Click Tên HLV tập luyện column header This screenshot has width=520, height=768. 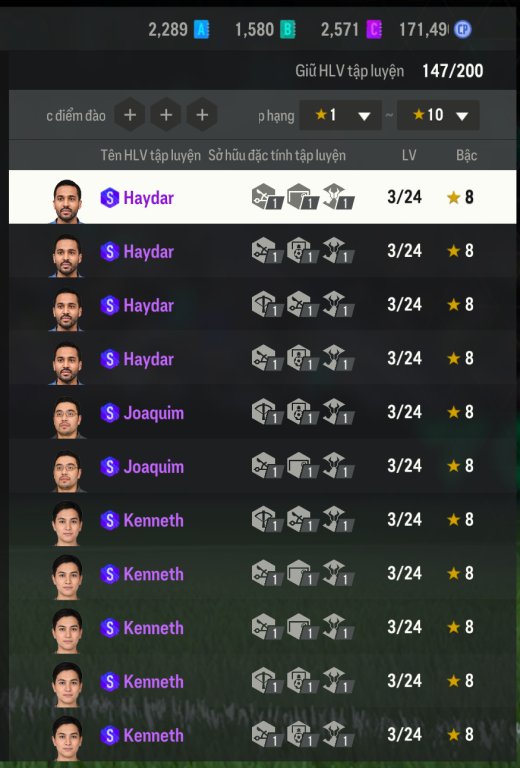[x=150, y=155]
